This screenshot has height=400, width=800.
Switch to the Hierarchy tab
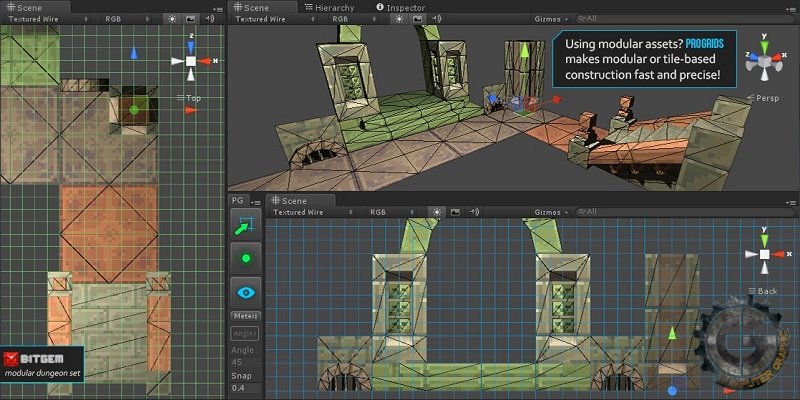(x=329, y=8)
